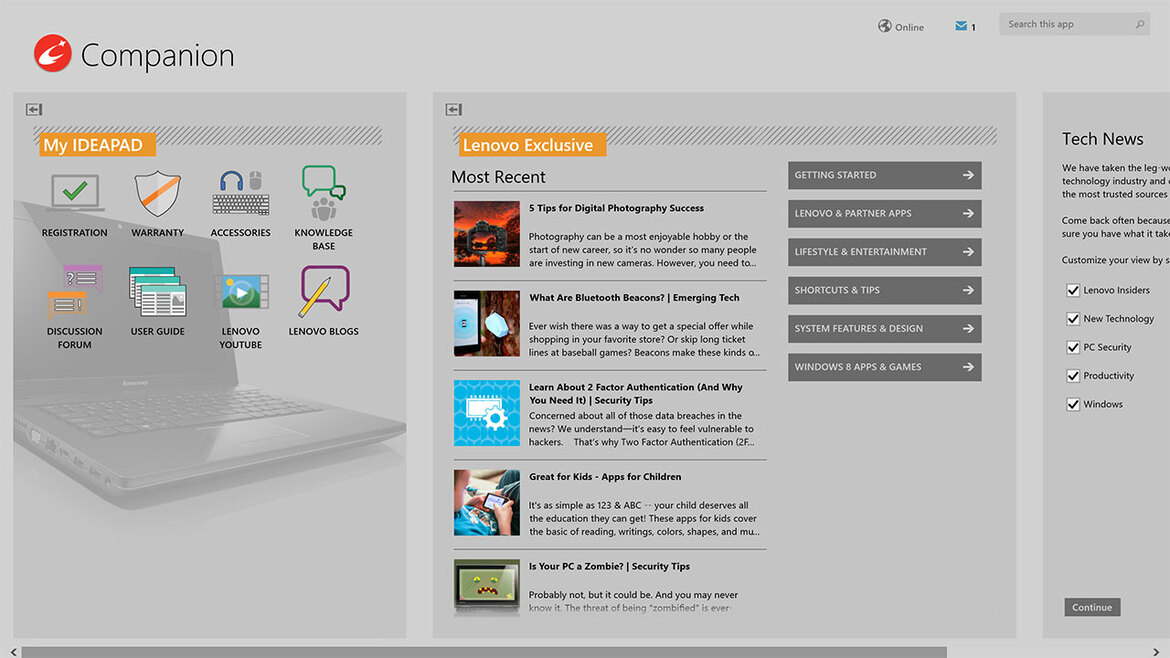Collapse the My IDEAPAD panel

(34, 110)
